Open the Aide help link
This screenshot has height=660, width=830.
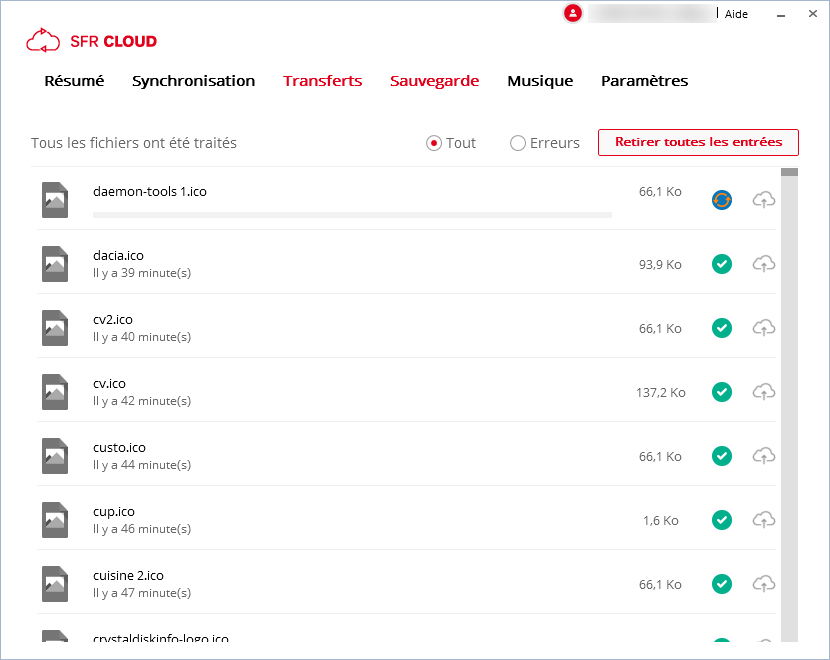pos(736,14)
